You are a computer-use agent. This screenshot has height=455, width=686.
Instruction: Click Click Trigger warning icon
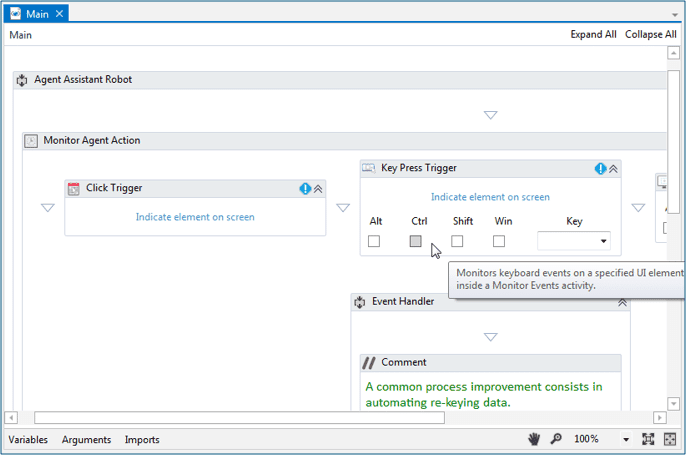tap(305, 189)
